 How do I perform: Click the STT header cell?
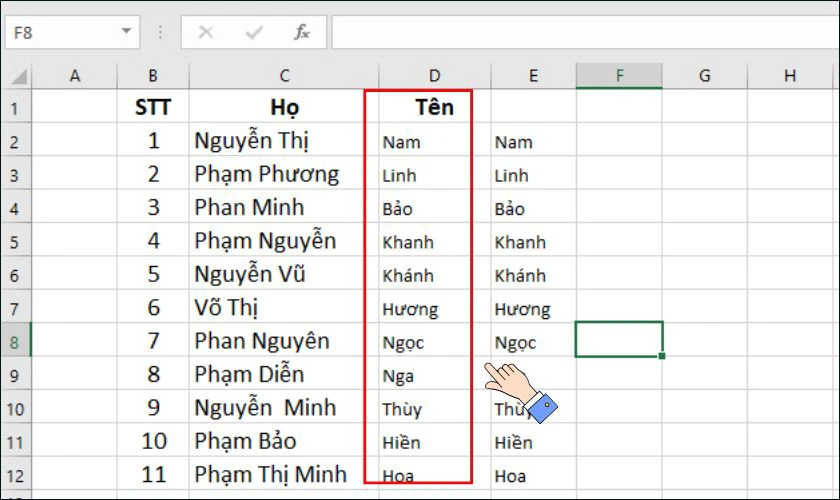pos(153,107)
